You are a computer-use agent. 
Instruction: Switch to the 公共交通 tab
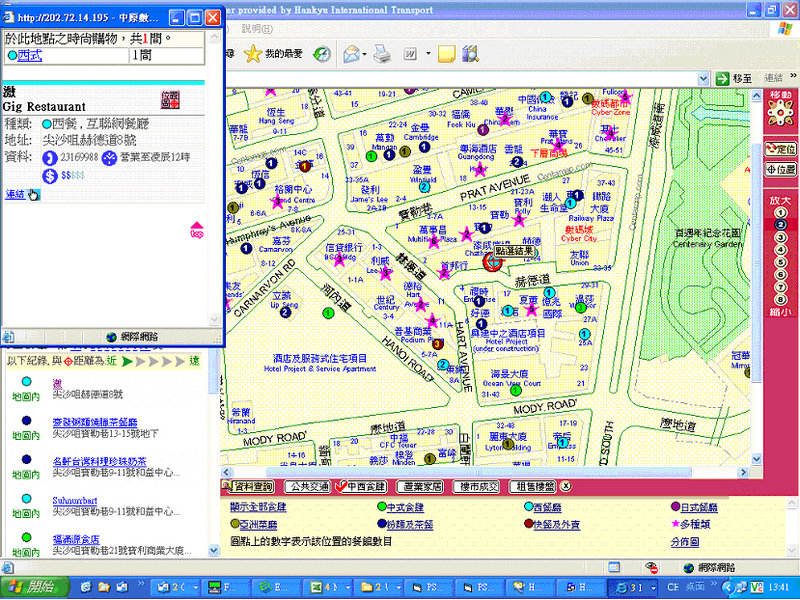click(x=306, y=487)
